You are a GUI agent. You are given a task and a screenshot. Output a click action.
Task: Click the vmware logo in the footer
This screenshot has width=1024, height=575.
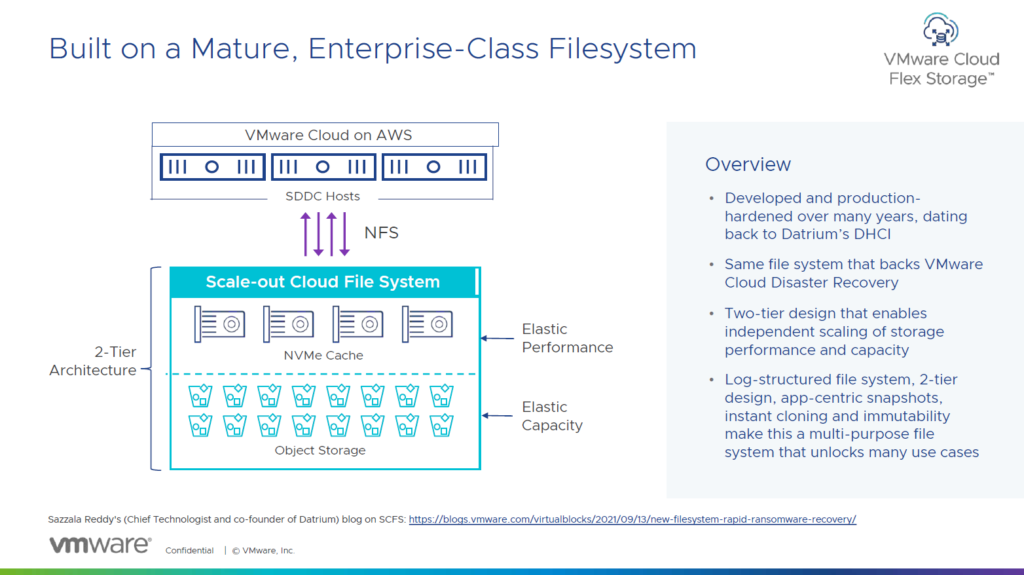click(x=100, y=545)
